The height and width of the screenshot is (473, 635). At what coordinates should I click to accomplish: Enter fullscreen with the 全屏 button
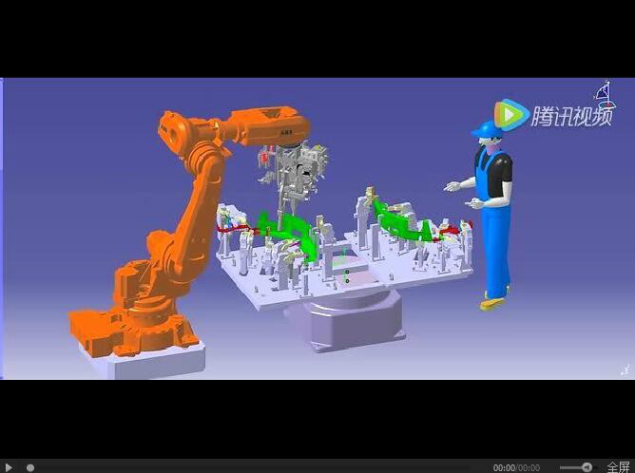coord(617,467)
